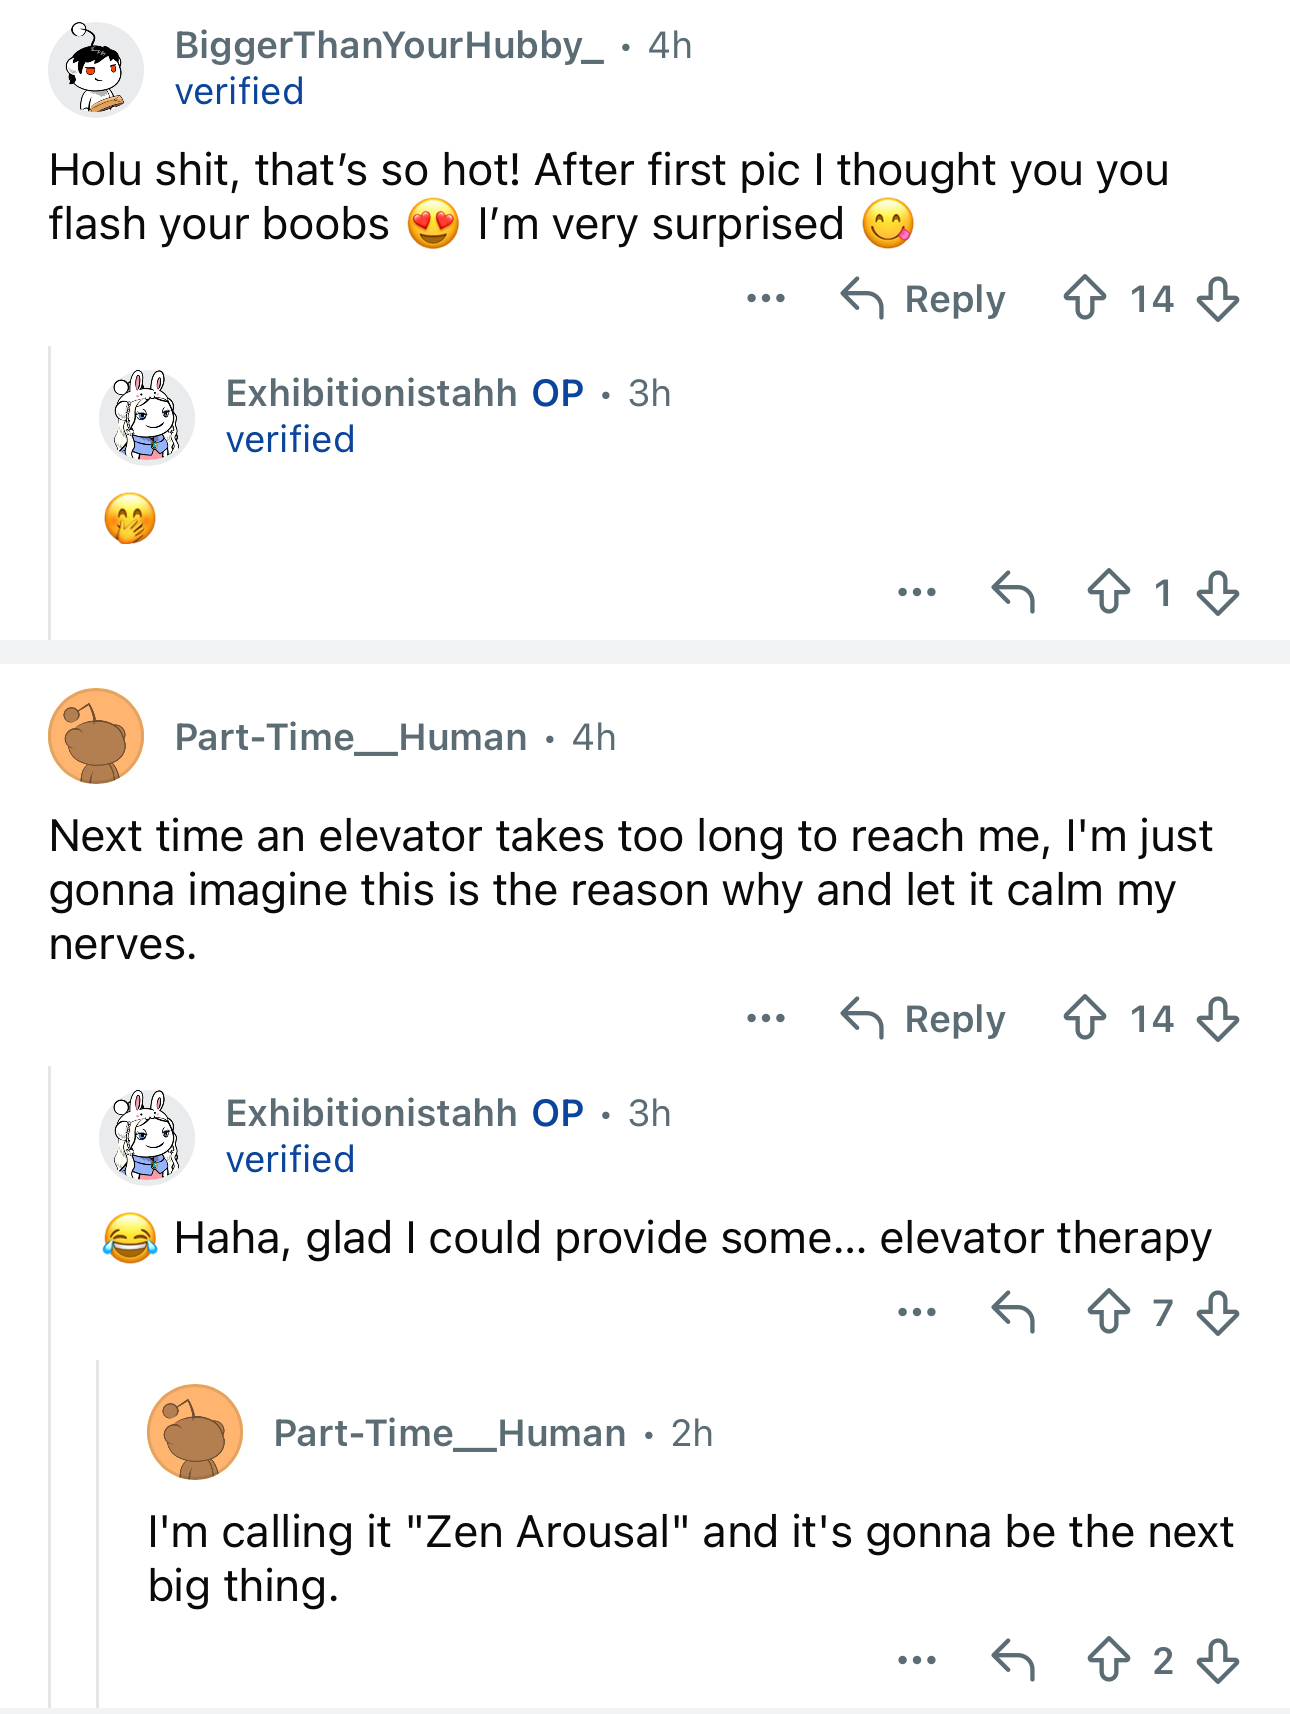1290x1714 pixels.
Task: Tap Part-Time__Human's avatar on the 4h comment
Action: pyautogui.click(x=96, y=736)
